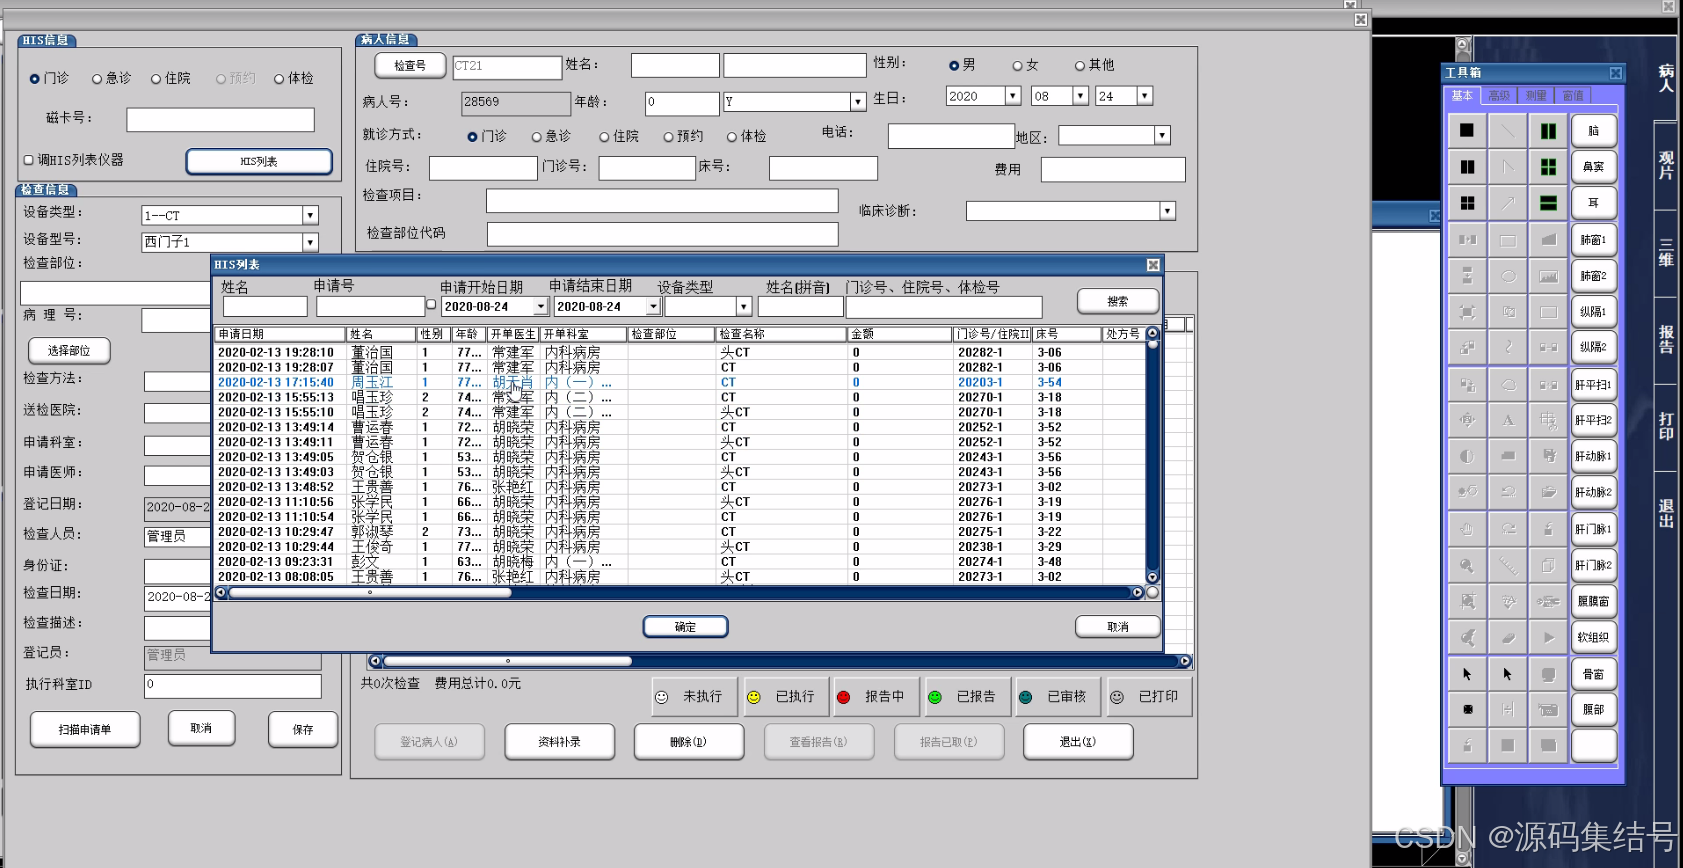Switch to the 测量 toolbox tab

pyautogui.click(x=1536, y=96)
